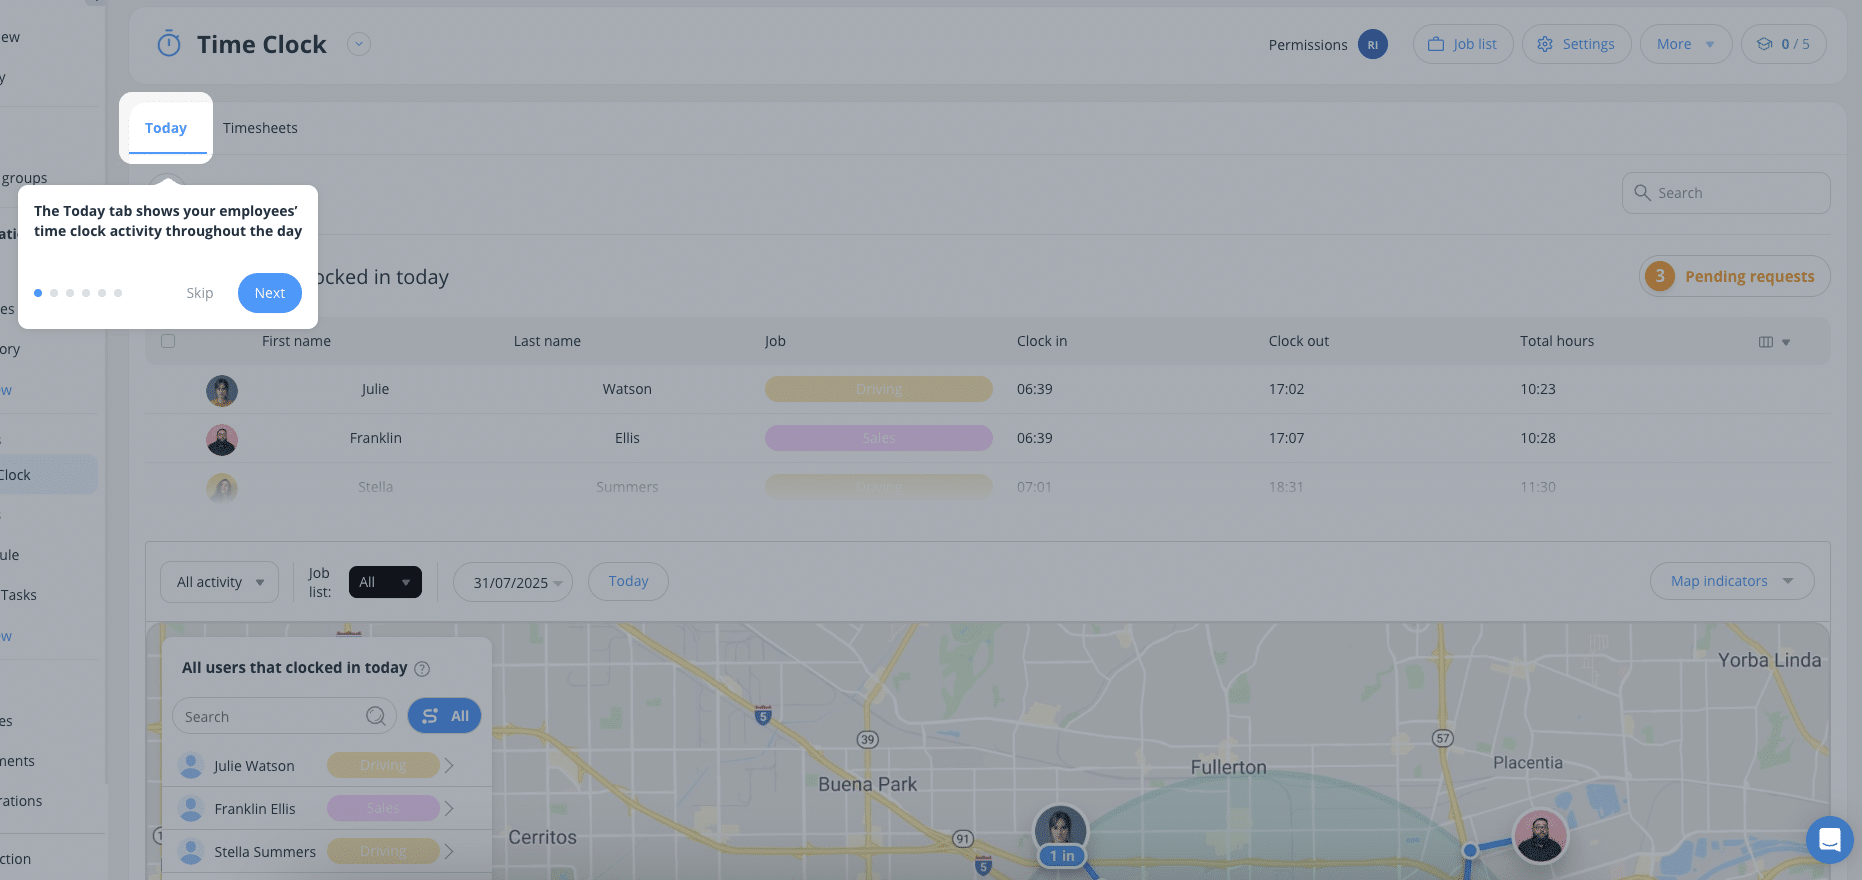Toggle the select-all checkbox in table header
This screenshot has height=880, width=1862.
coord(168,341)
